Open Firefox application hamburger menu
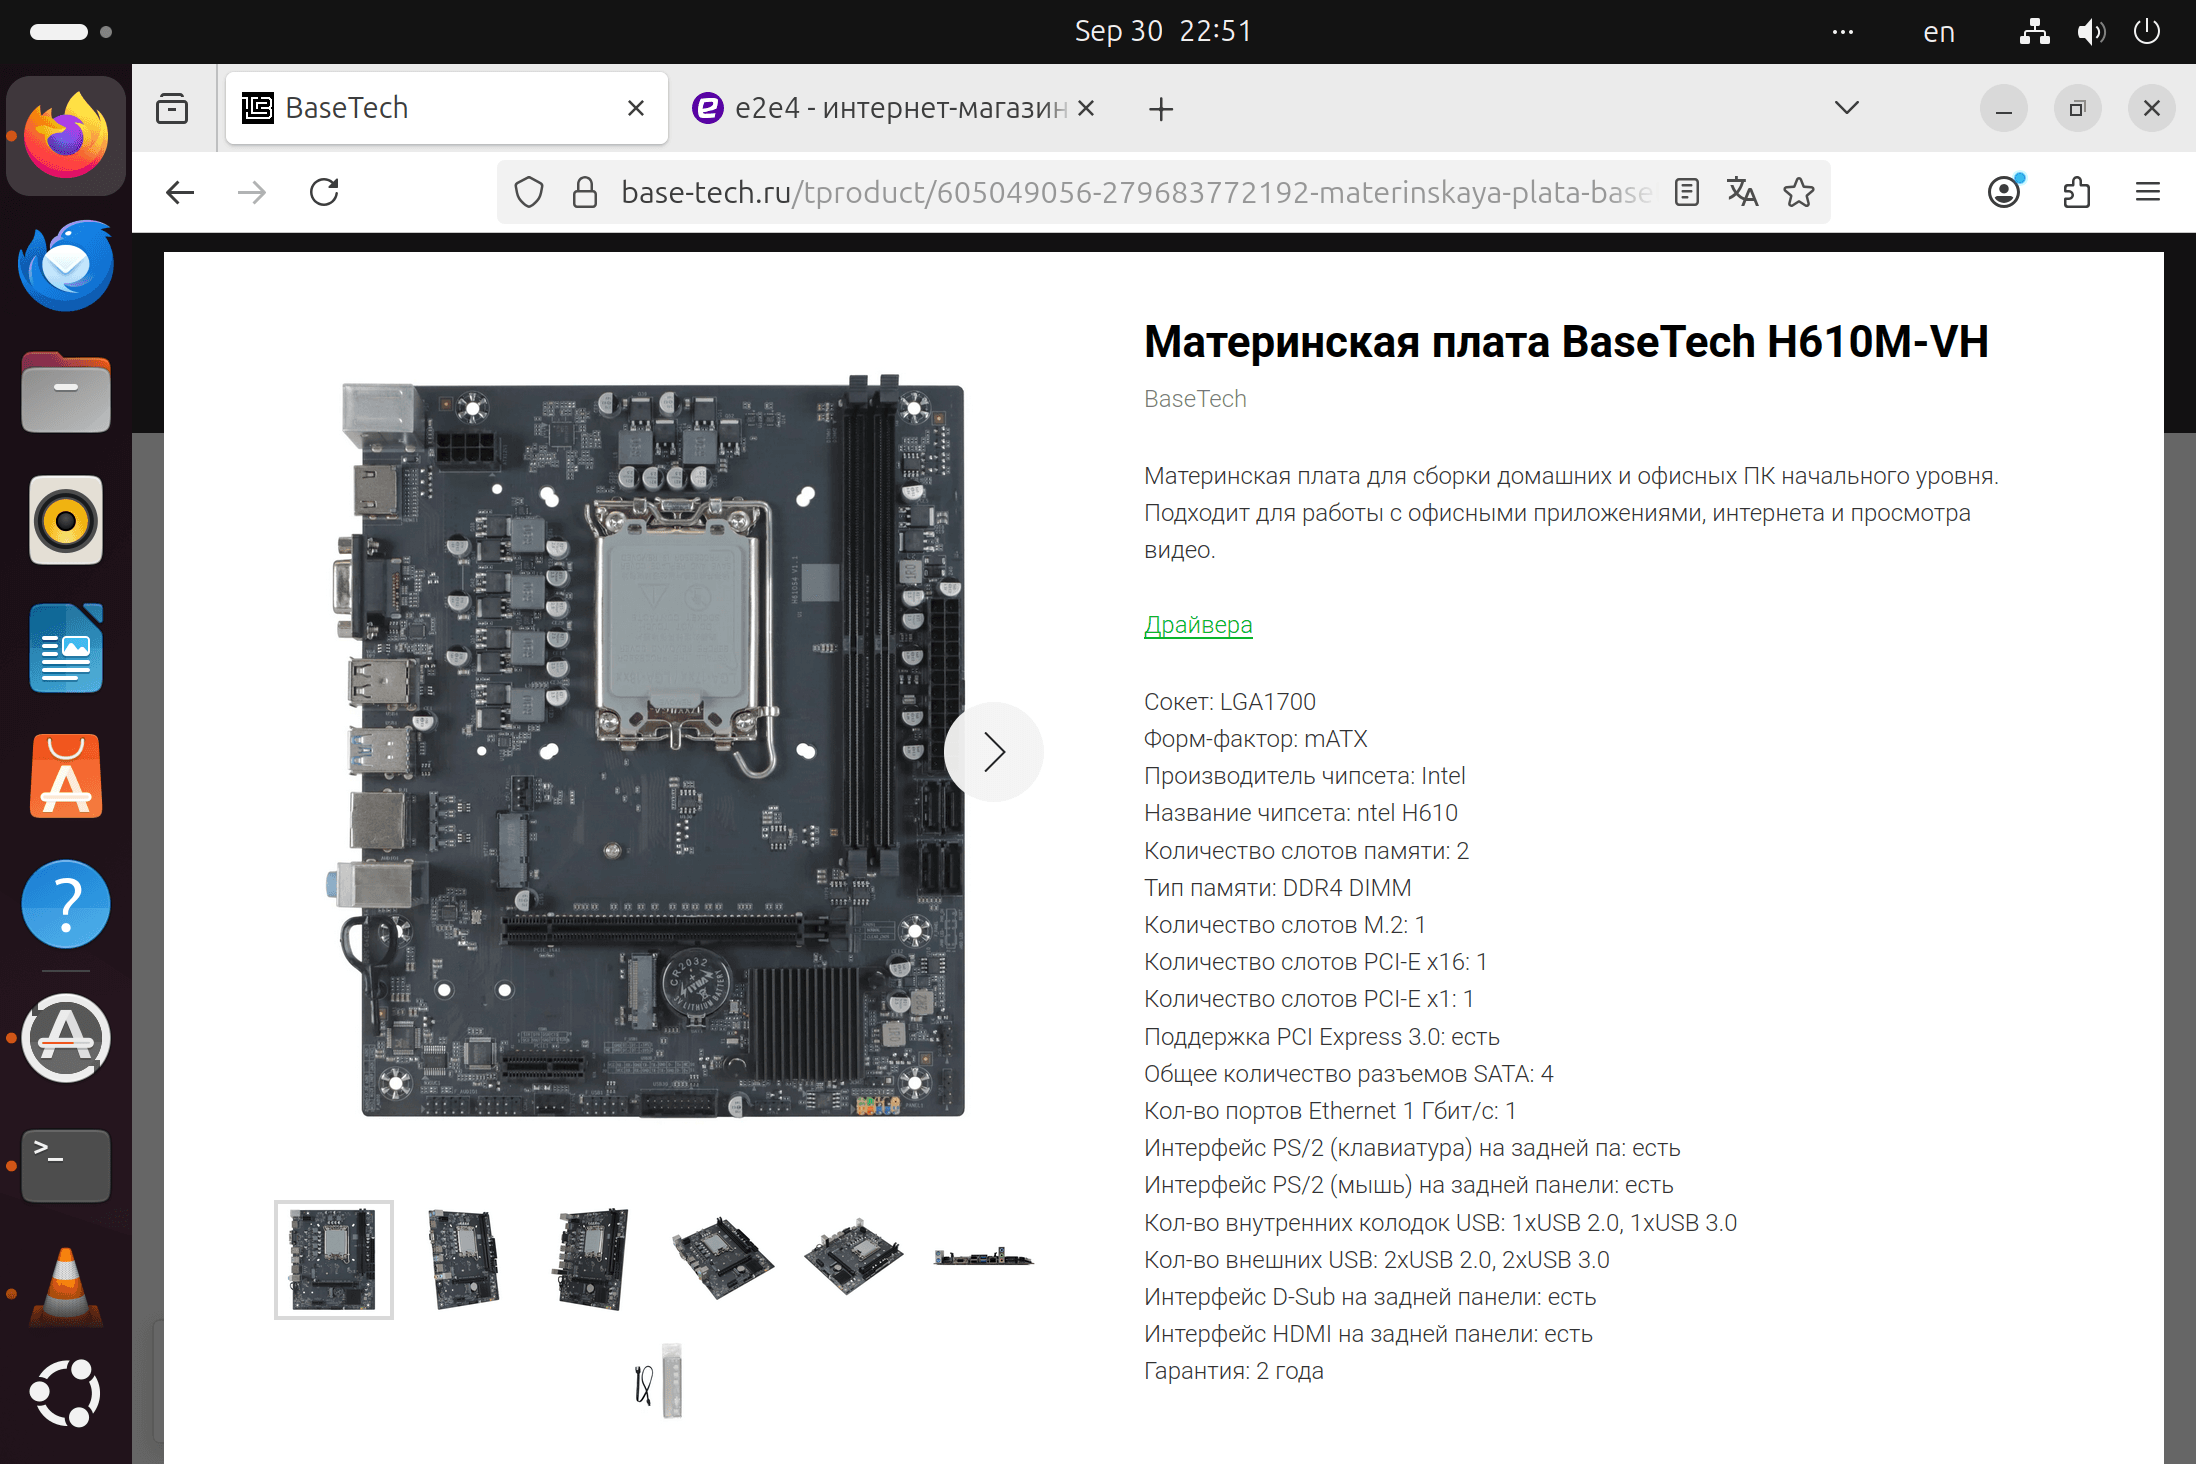 [2147, 192]
